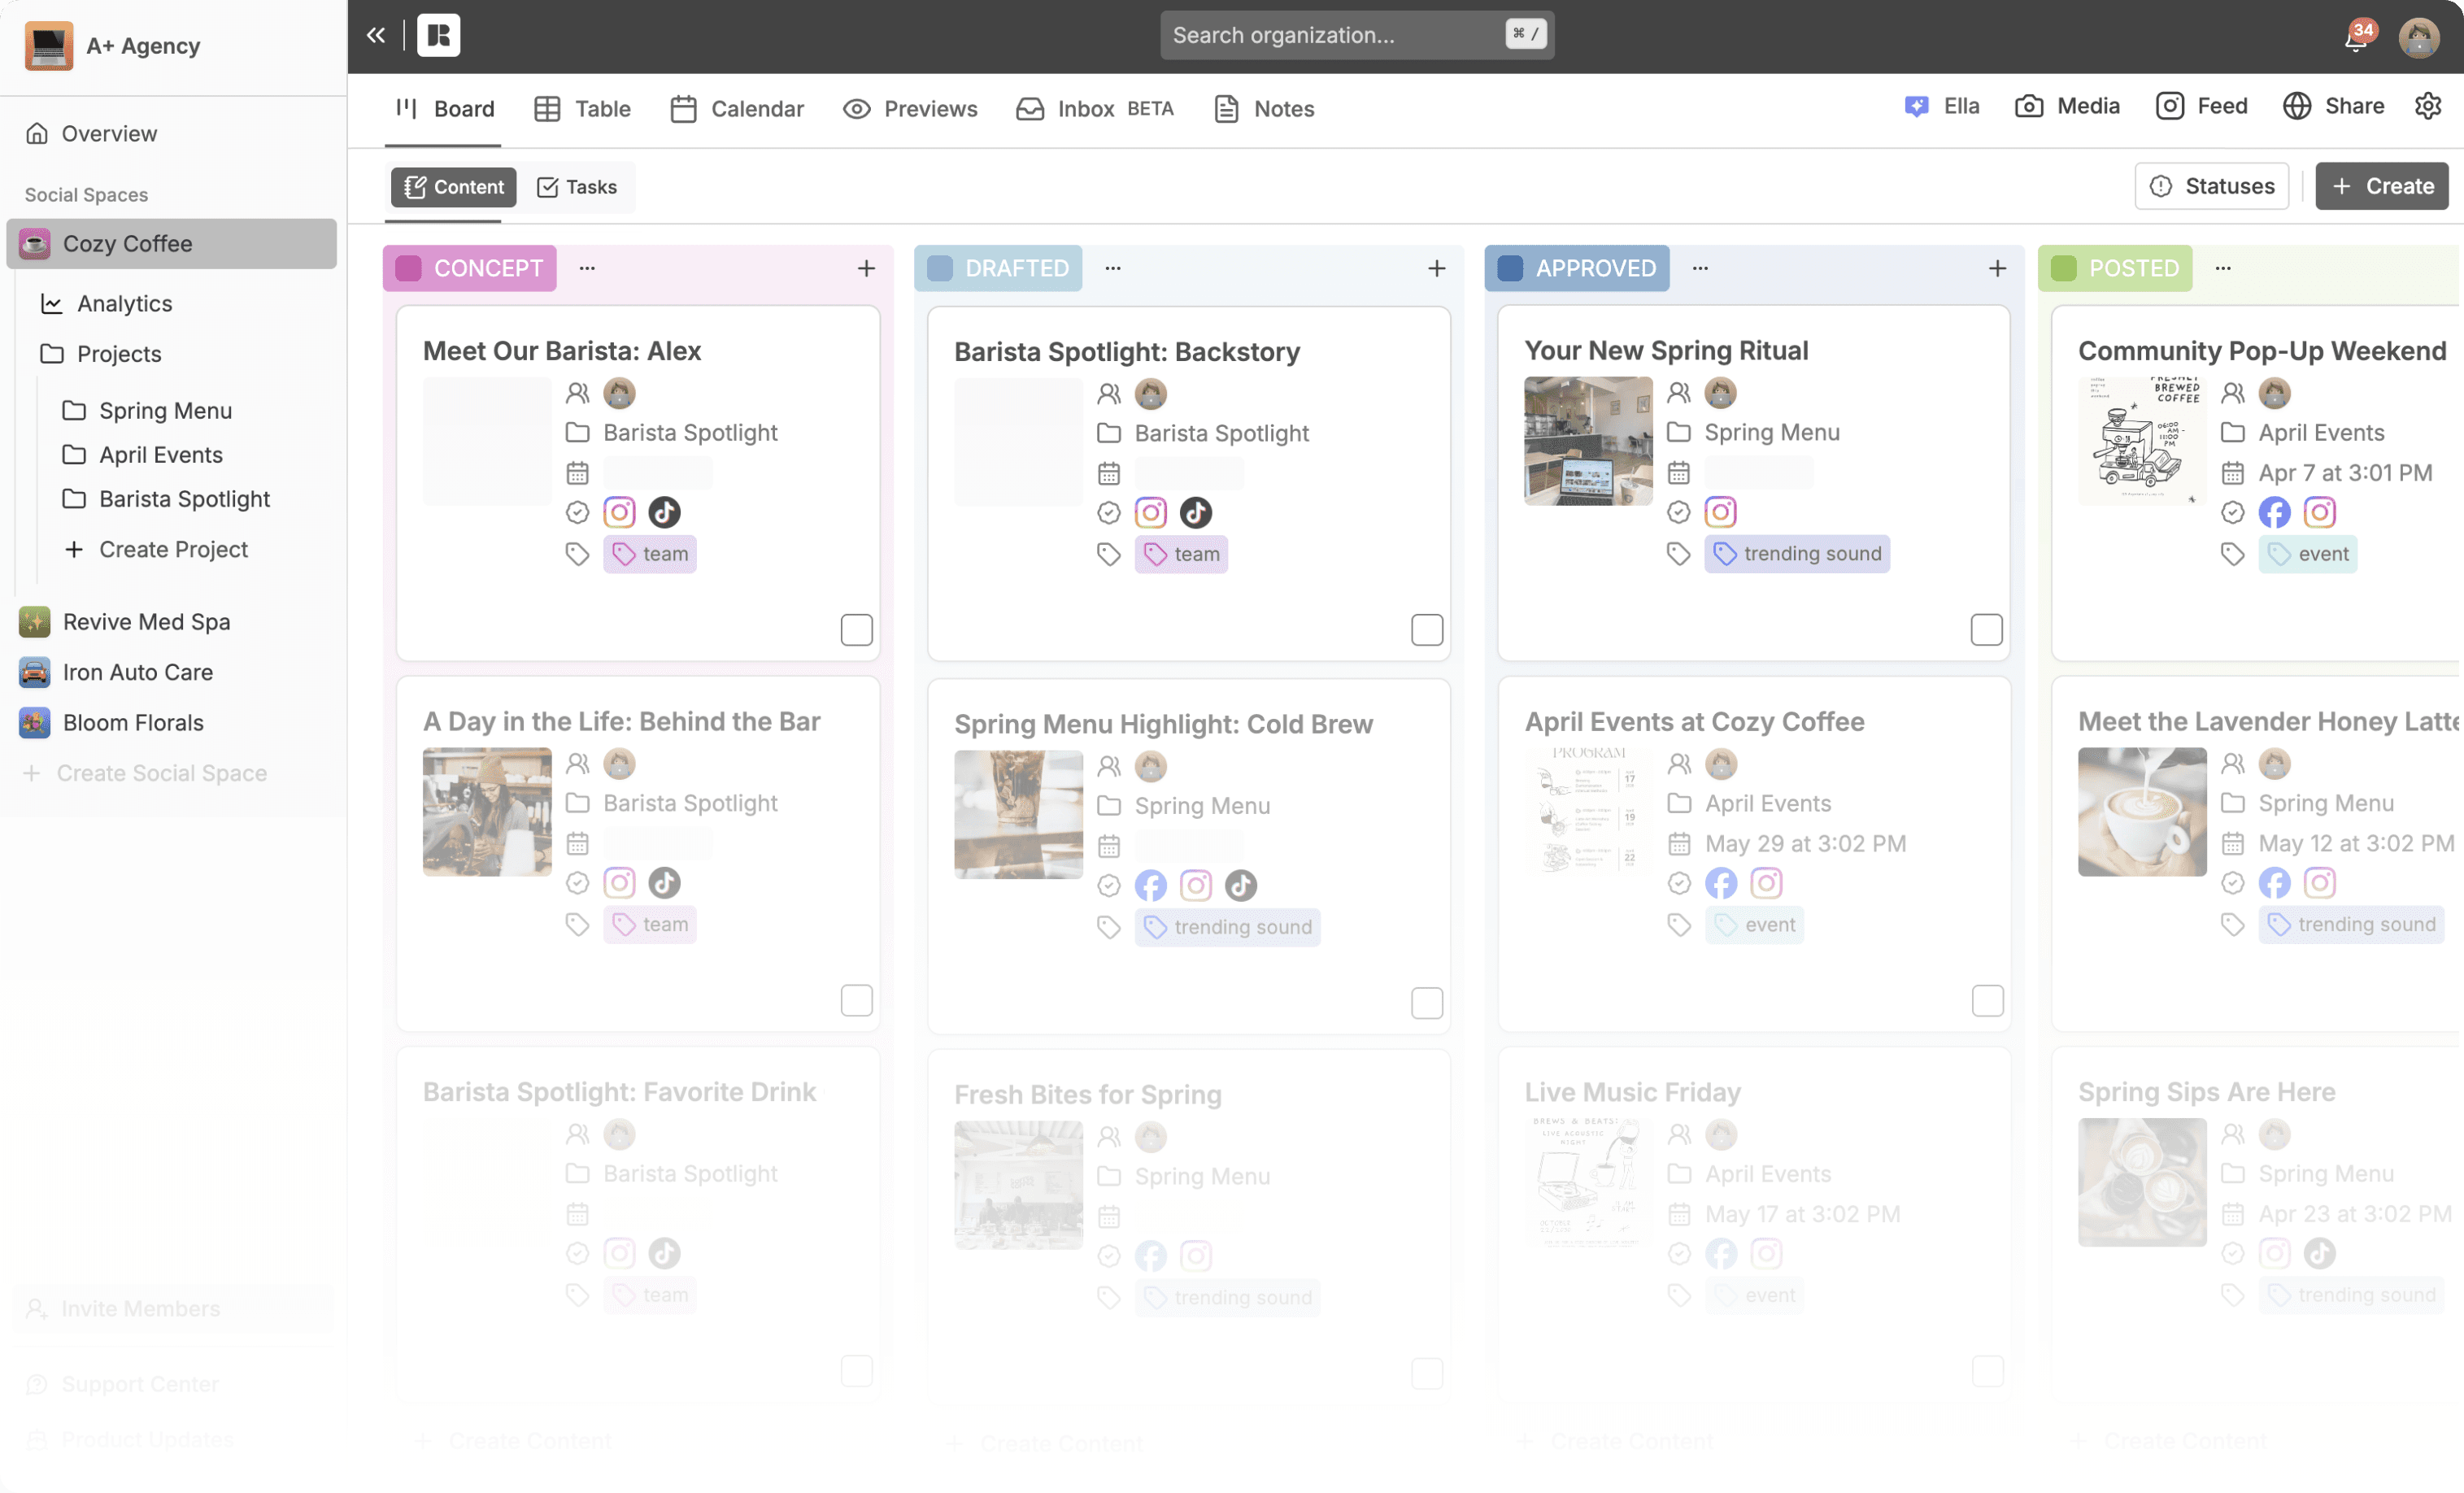Click Facebook icon on Spring Menu Highlight: Cold Brew card
The width and height of the screenshot is (2464, 1493).
point(1150,885)
